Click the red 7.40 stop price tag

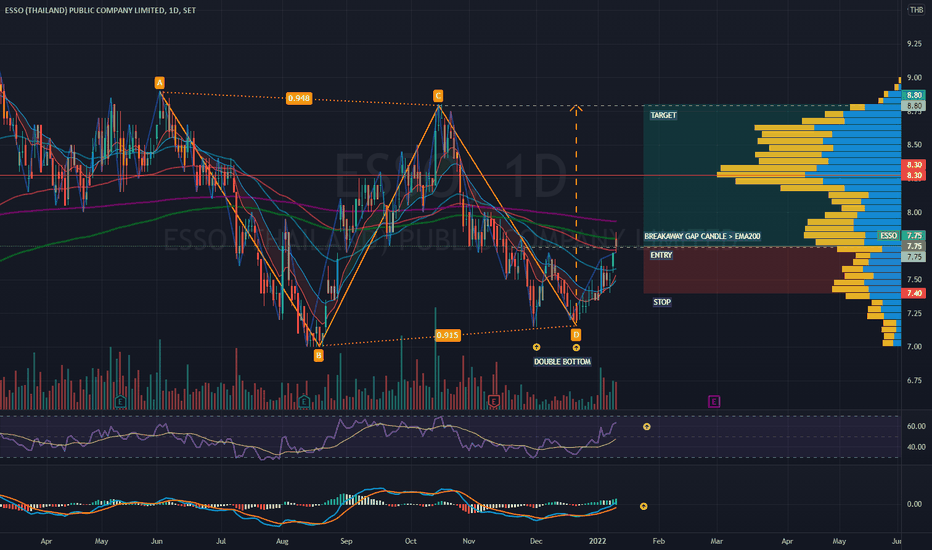[x=914, y=293]
